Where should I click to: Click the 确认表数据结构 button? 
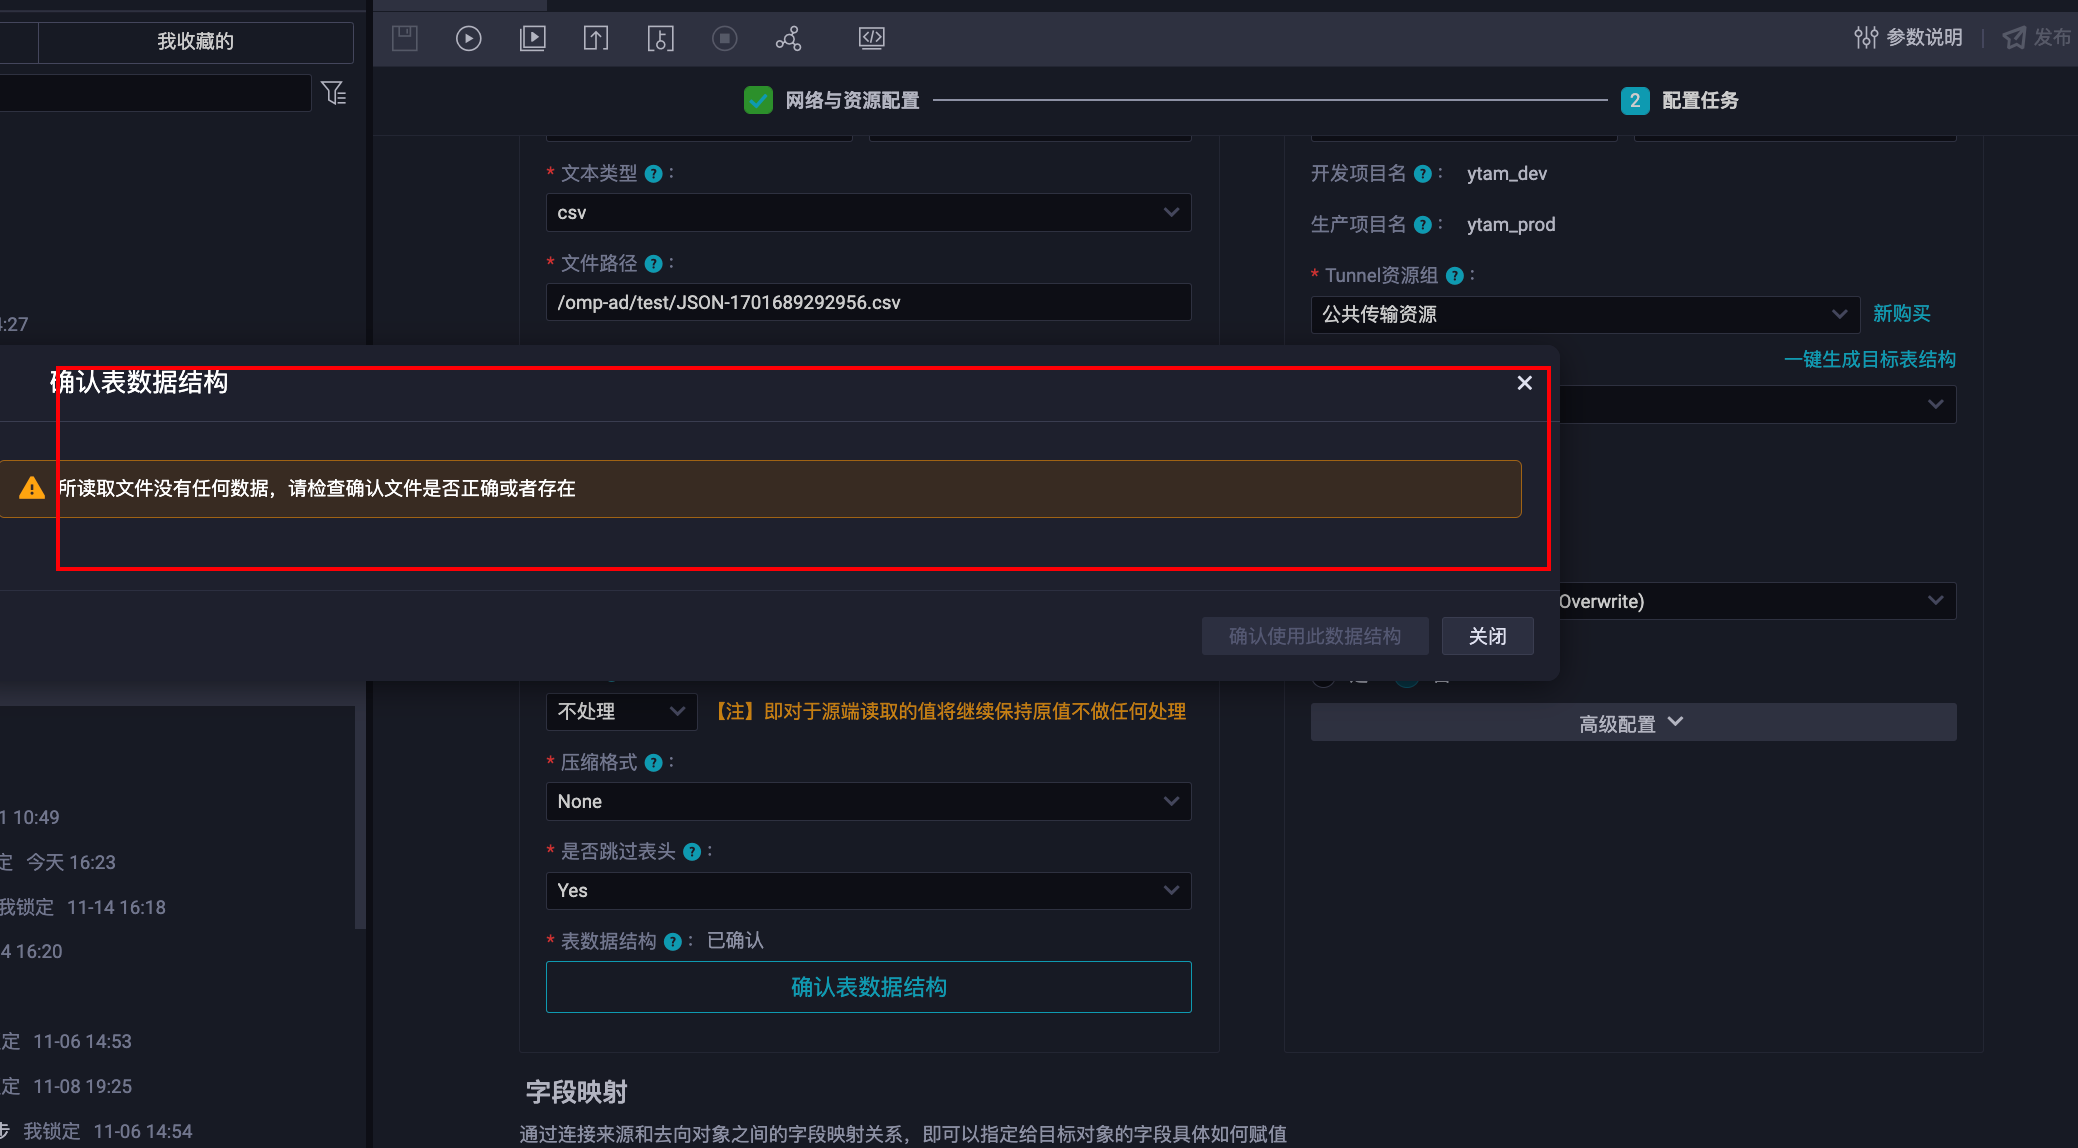[868, 987]
